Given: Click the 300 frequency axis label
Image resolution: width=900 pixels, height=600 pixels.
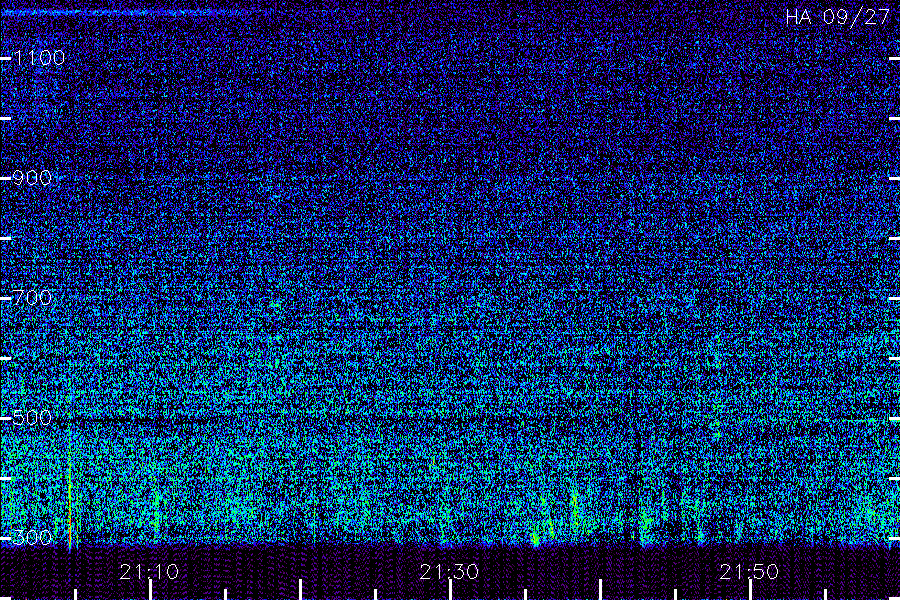Looking at the screenshot, I should pyautogui.click(x=32, y=537).
